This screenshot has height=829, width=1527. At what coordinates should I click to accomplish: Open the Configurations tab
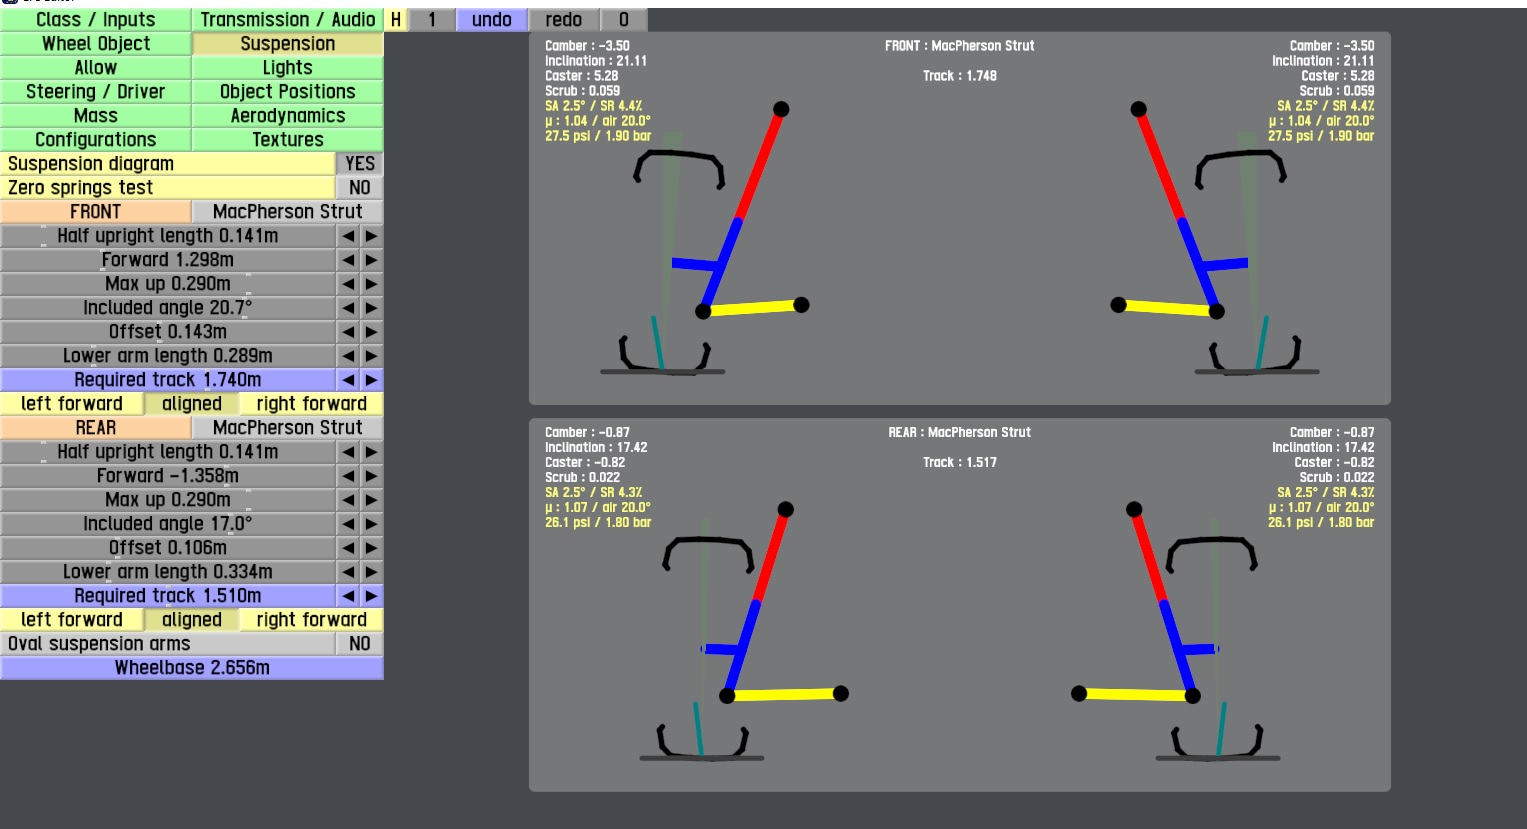pos(96,140)
